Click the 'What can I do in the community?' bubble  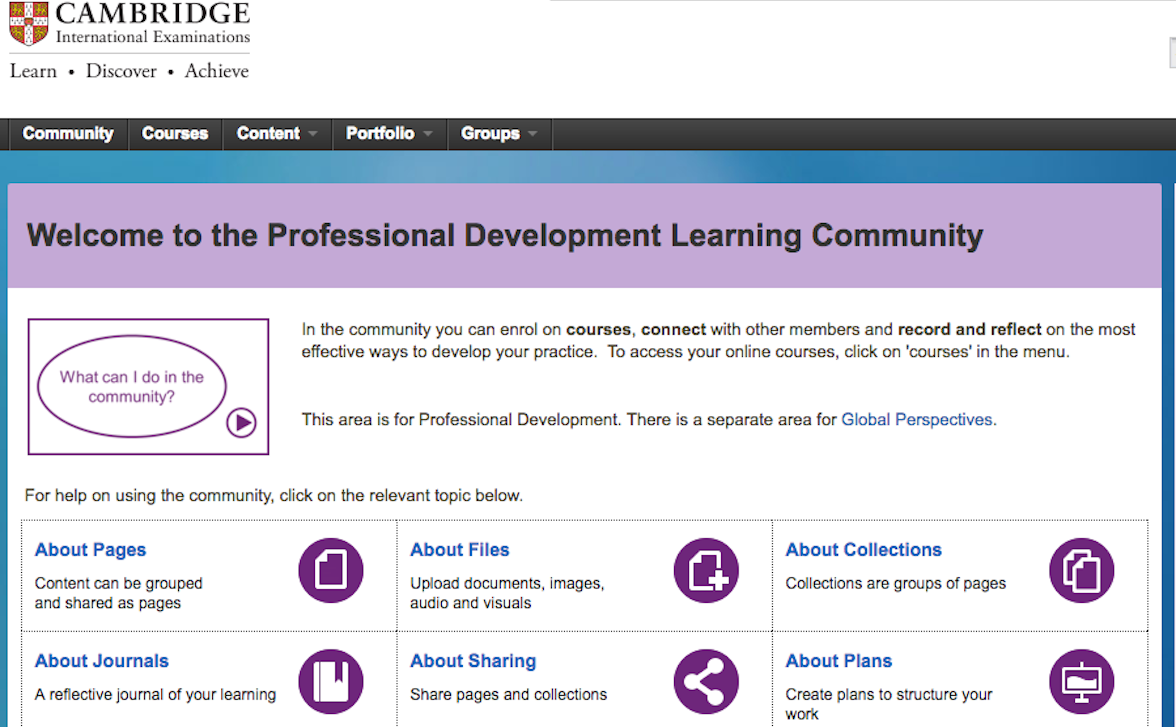(132, 386)
